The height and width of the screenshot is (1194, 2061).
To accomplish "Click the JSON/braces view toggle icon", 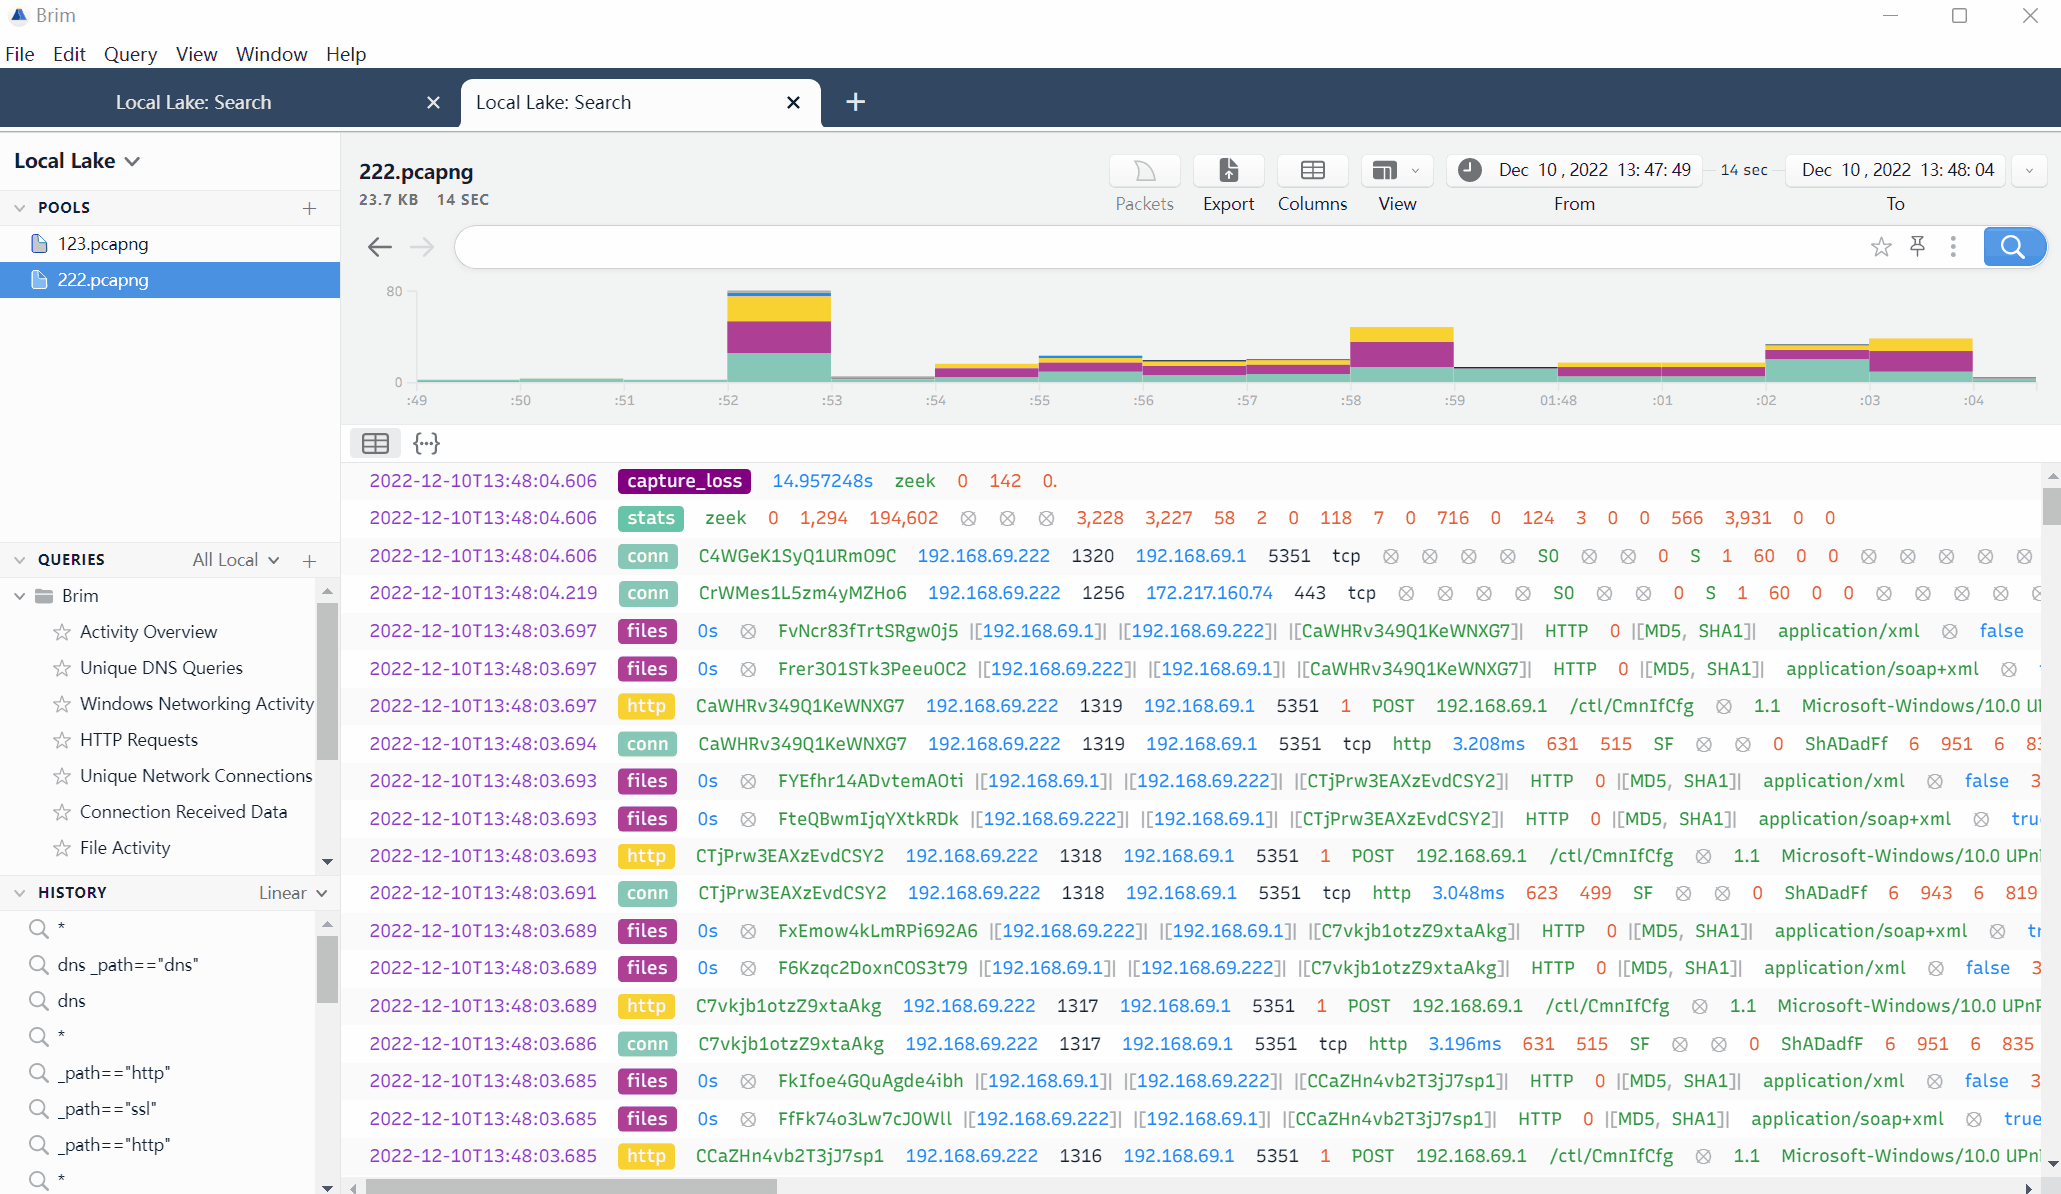I will (x=425, y=442).
